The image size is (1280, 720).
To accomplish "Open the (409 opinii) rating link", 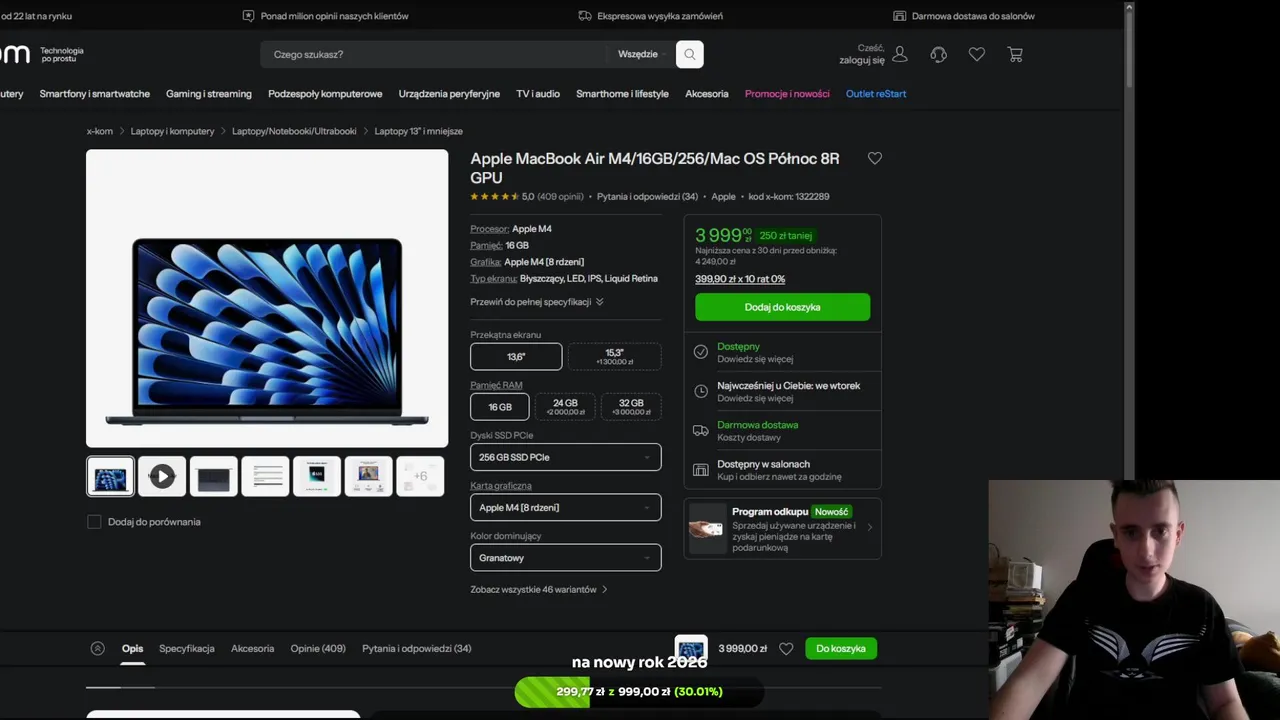I will click(x=560, y=197).
